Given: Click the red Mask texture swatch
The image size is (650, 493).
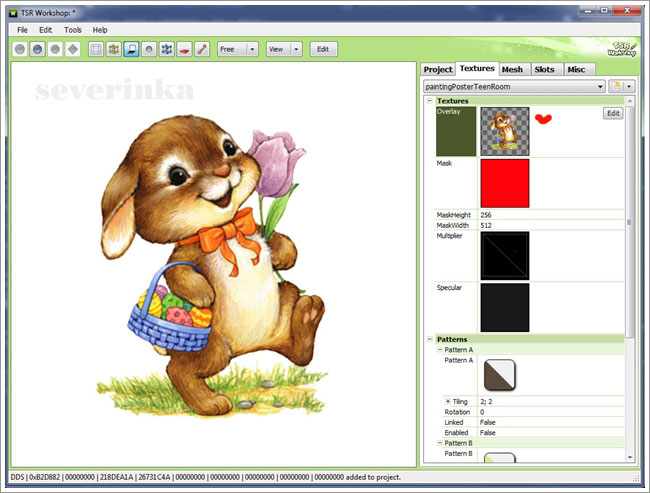Looking at the screenshot, I should click(x=504, y=183).
